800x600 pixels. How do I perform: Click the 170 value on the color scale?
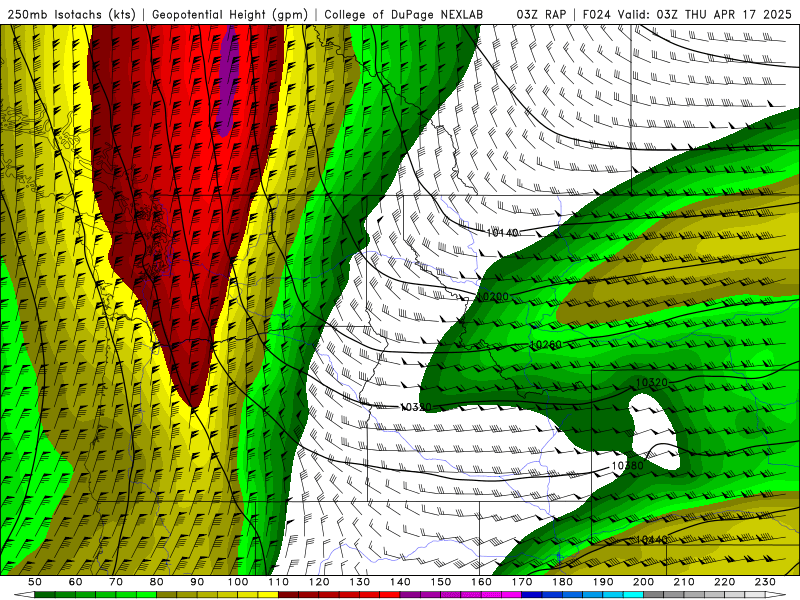522,582
